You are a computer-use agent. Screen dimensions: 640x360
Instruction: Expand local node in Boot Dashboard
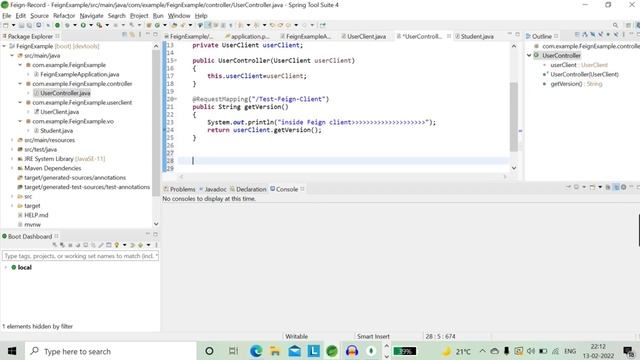point(6,267)
